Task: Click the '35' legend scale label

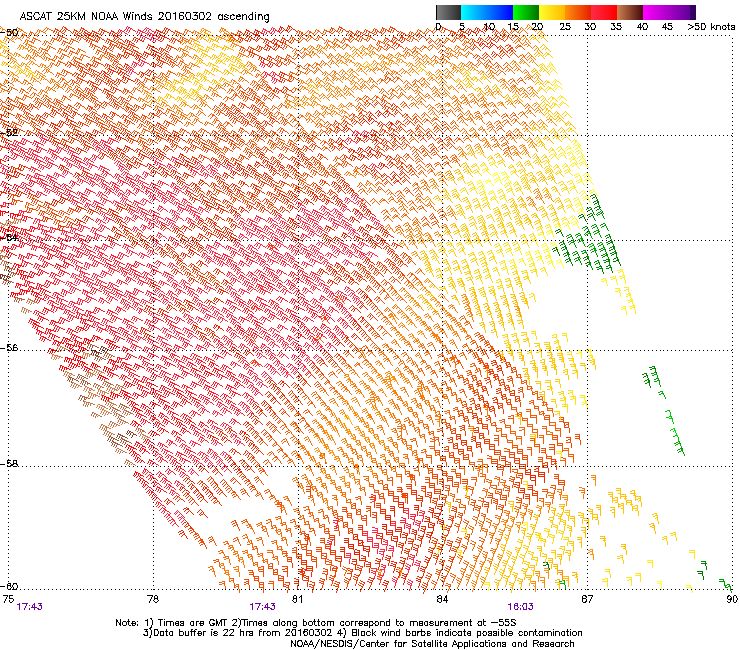Action: [616, 27]
